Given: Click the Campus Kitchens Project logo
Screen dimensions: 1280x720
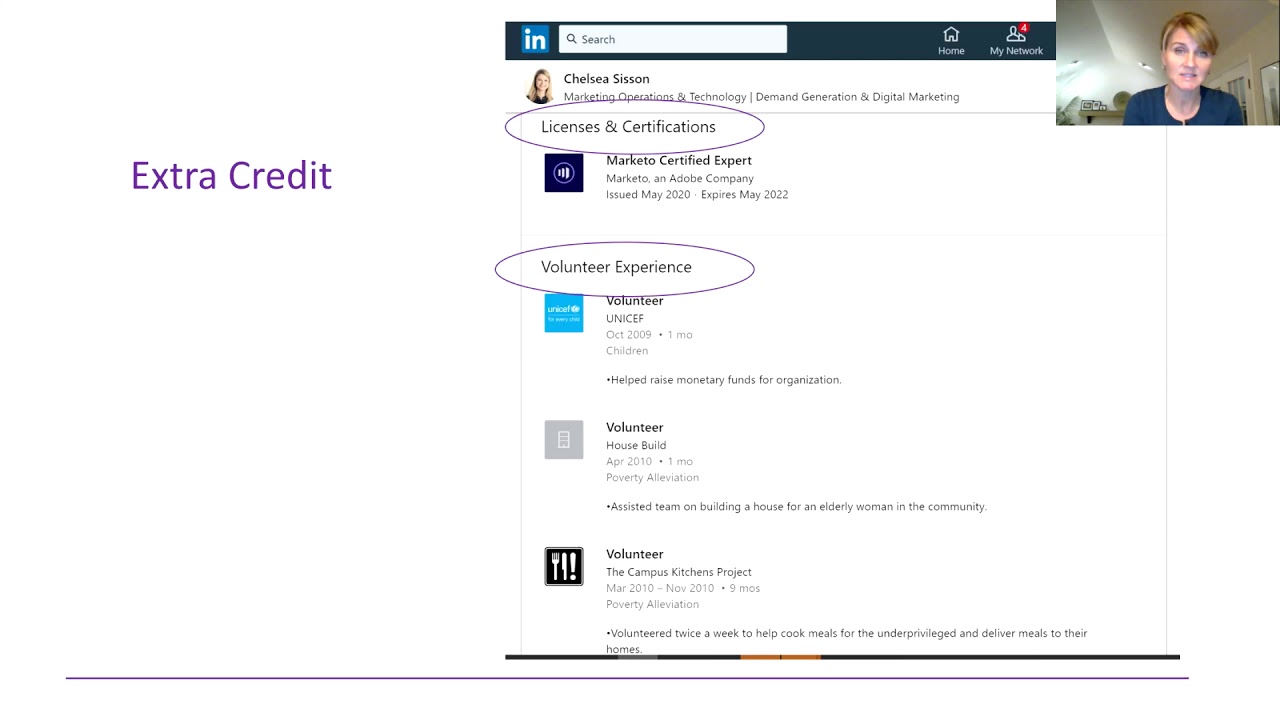Looking at the screenshot, I should pyautogui.click(x=564, y=567).
